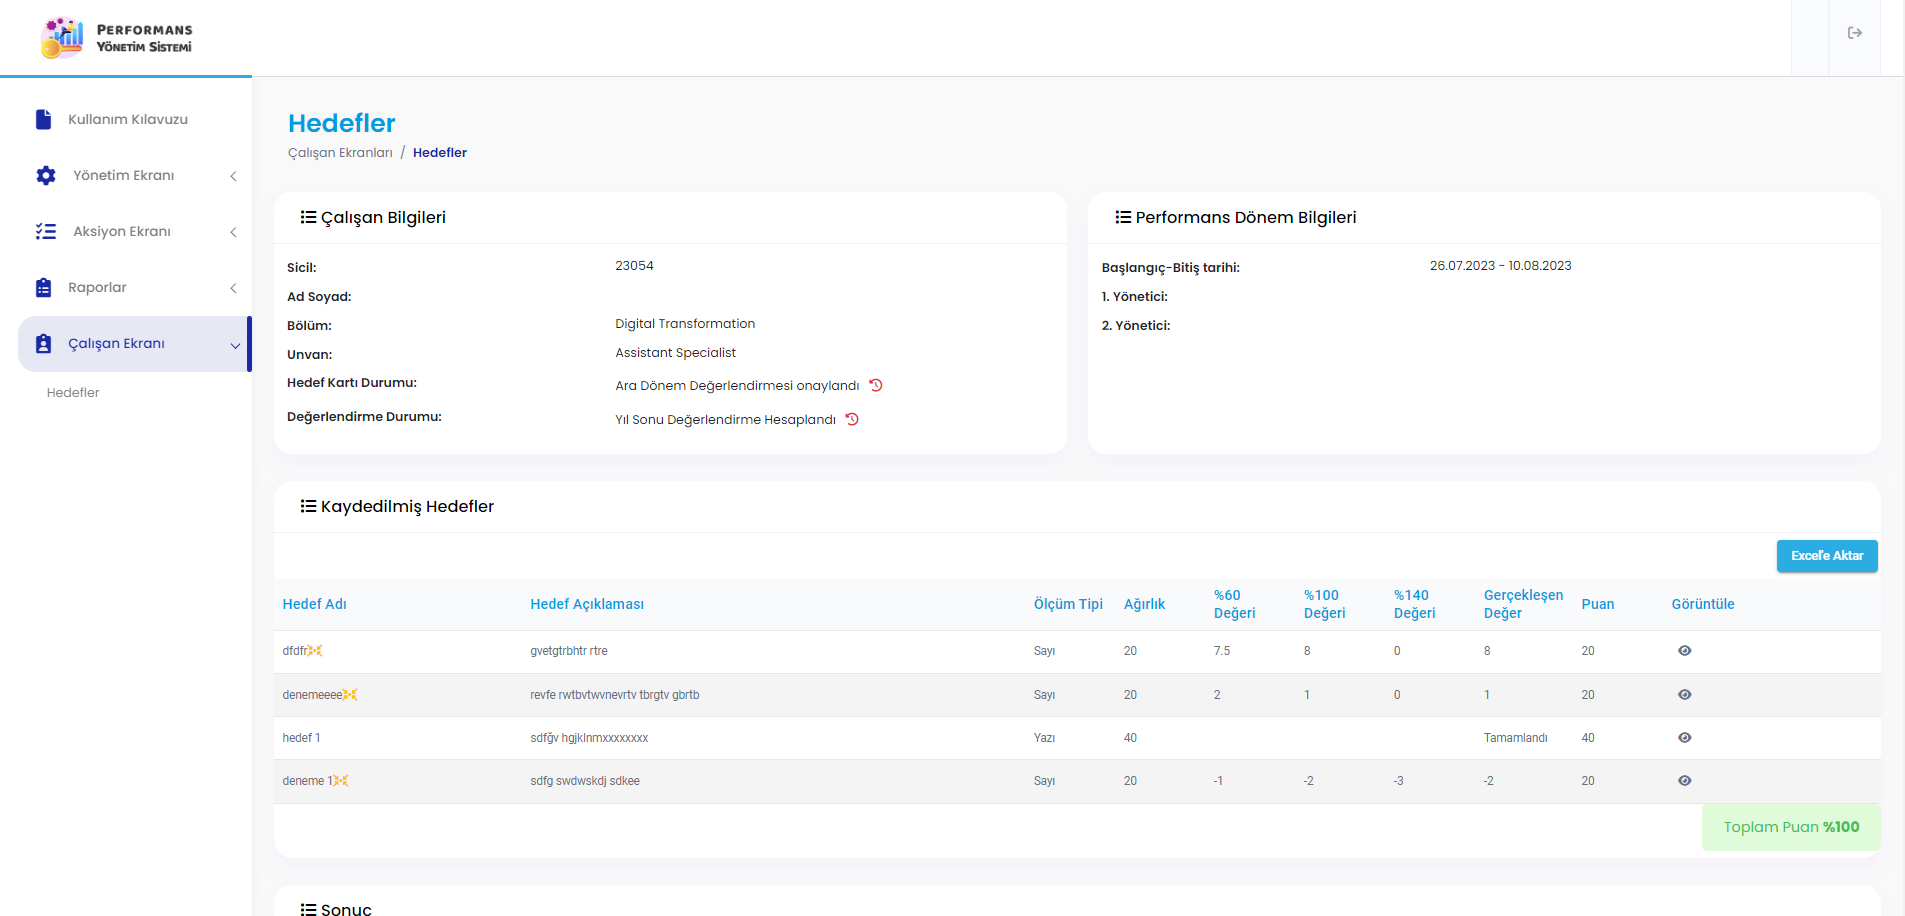This screenshot has width=1905, height=916.
Task: Click Digital Transformation department text
Action: (685, 324)
